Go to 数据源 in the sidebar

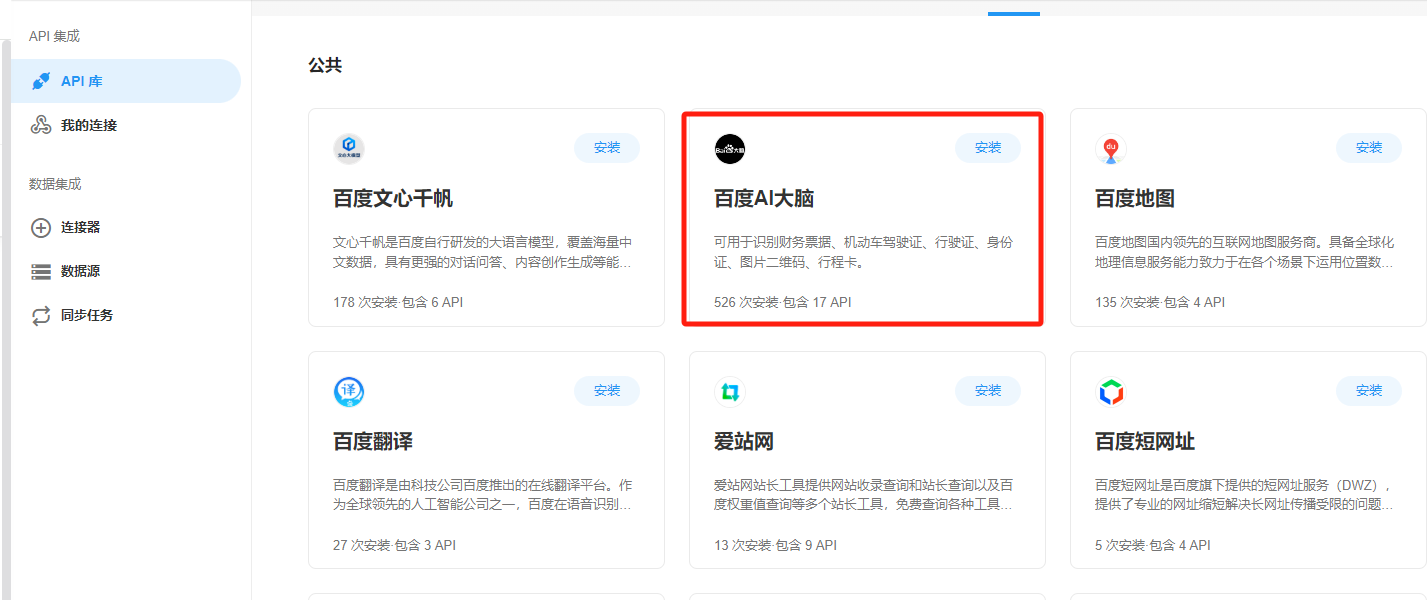tap(80, 271)
